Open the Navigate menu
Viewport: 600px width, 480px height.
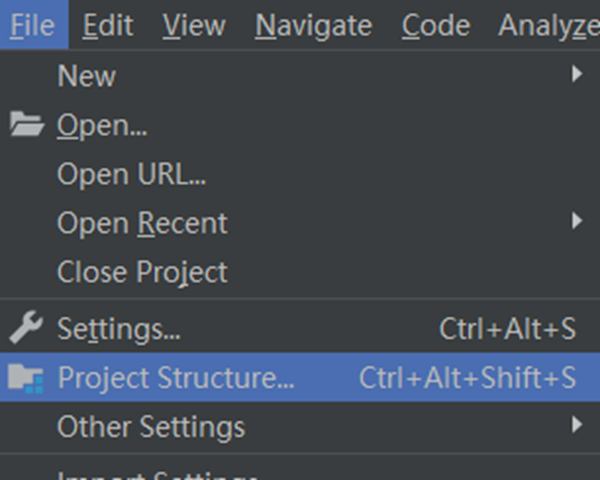pyautogui.click(x=313, y=25)
